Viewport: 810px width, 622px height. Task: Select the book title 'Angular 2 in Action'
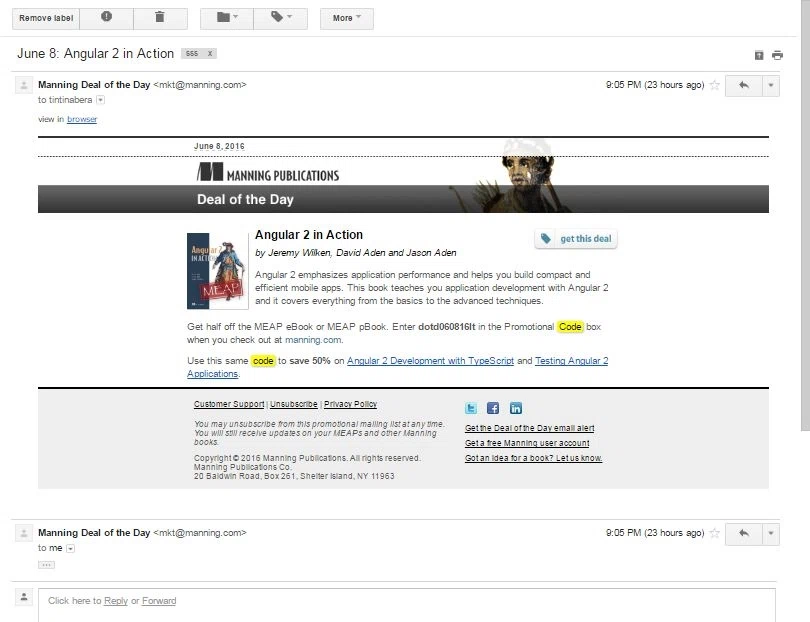(309, 235)
